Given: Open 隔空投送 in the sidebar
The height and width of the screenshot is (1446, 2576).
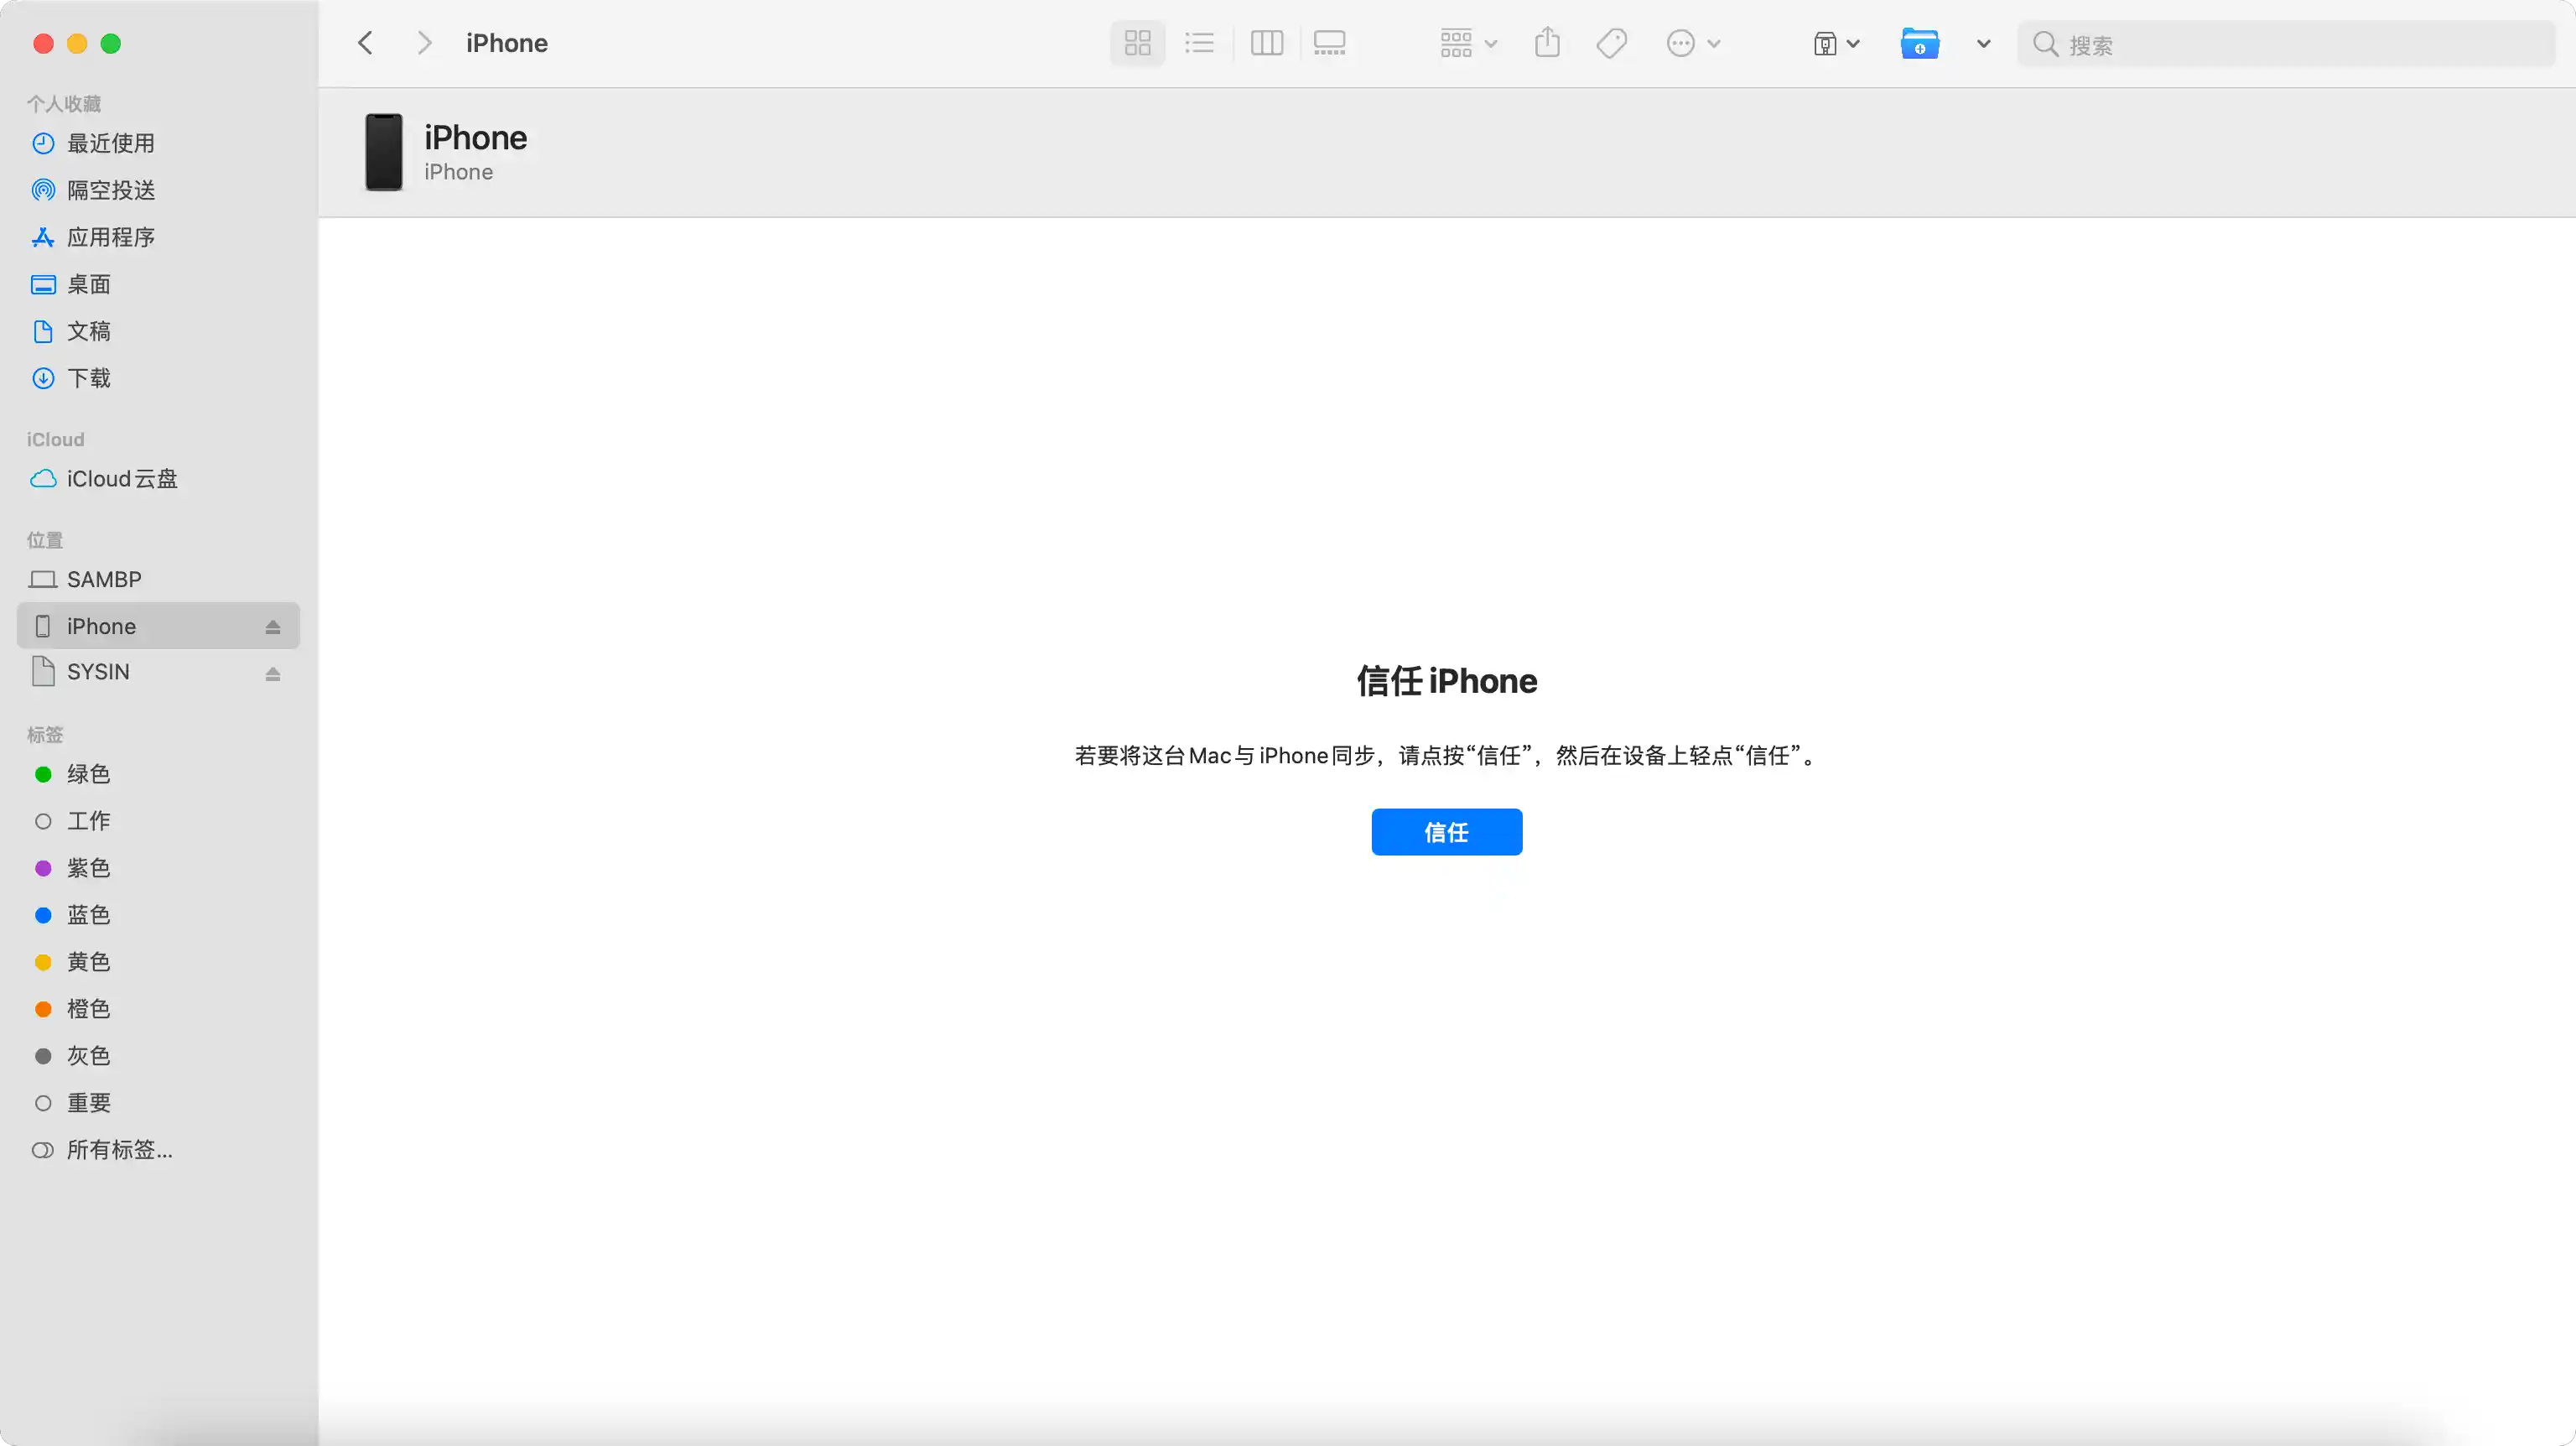Looking at the screenshot, I should pyautogui.click(x=158, y=190).
